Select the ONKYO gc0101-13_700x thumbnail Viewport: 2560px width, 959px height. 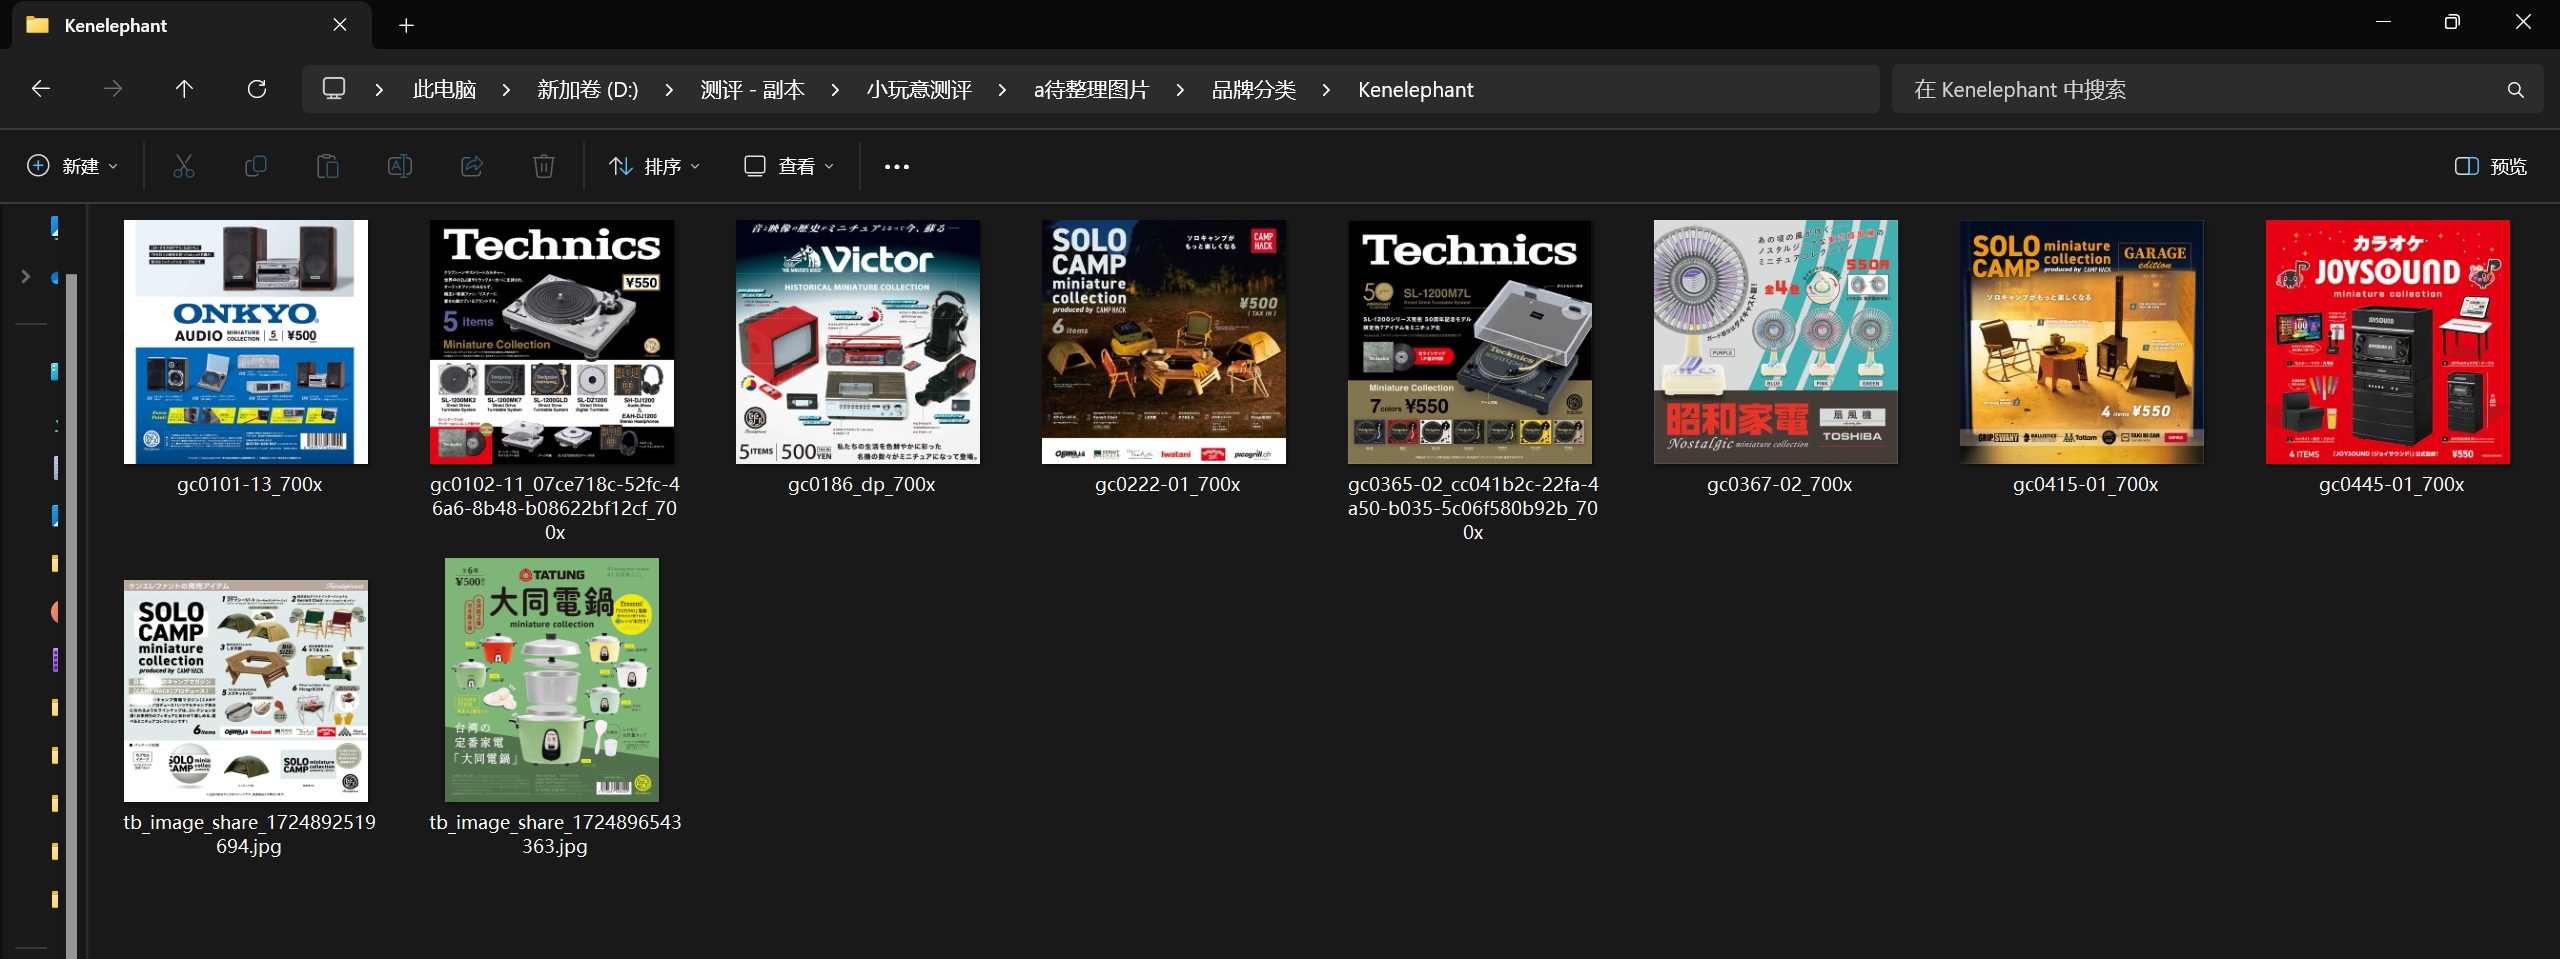[x=246, y=342]
